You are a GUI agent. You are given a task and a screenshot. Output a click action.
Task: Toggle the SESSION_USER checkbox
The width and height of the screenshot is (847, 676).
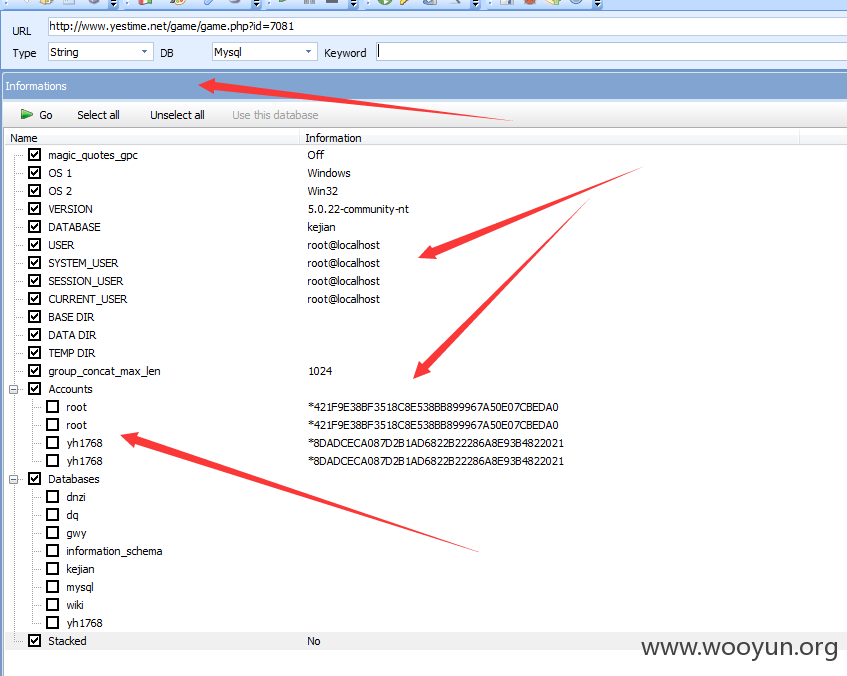pos(35,280)
